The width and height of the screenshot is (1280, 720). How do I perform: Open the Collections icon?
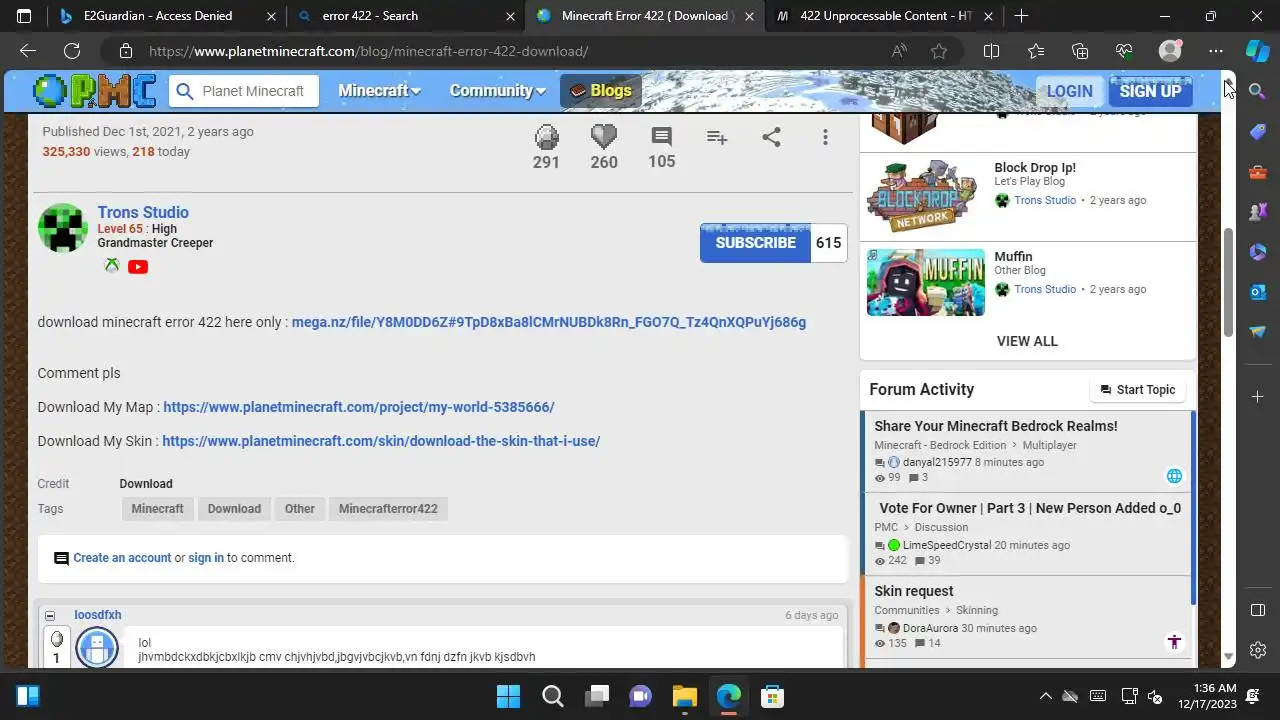pyautogui.click(x=1079, y=51)
